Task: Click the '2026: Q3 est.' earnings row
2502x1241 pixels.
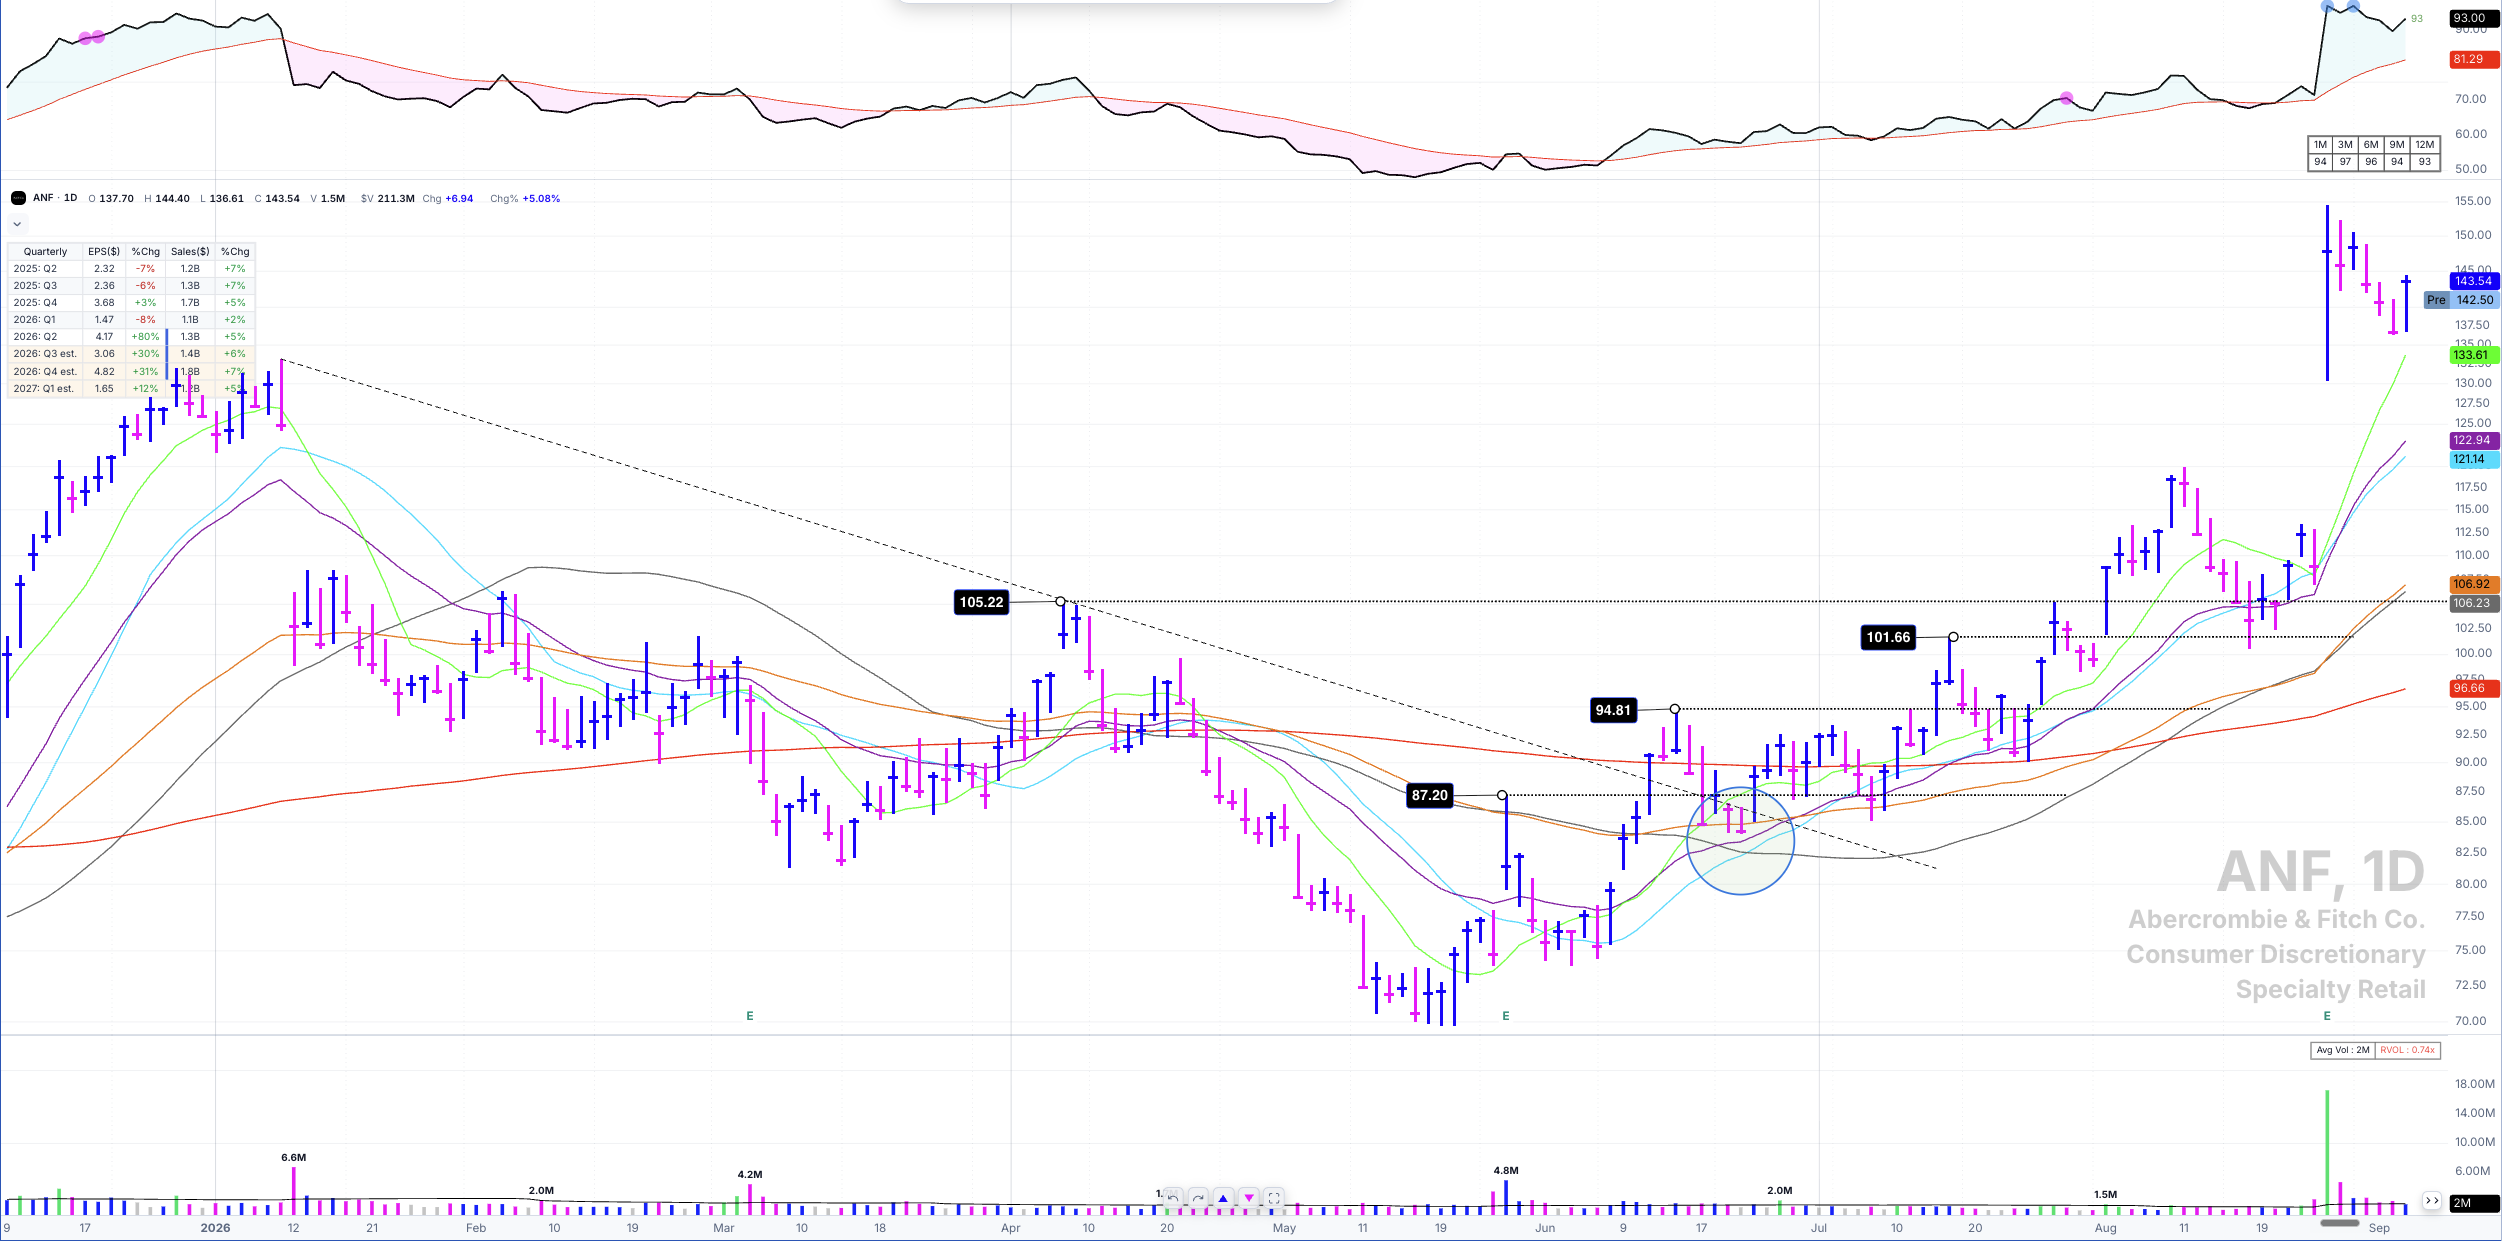Action: click(x=132, y=354)
